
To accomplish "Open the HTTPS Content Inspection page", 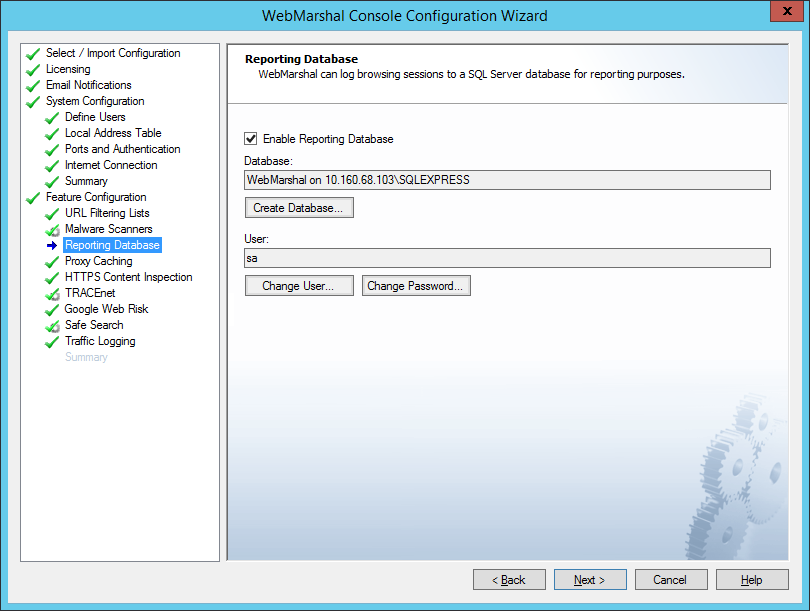I will (x=128, y=277).
